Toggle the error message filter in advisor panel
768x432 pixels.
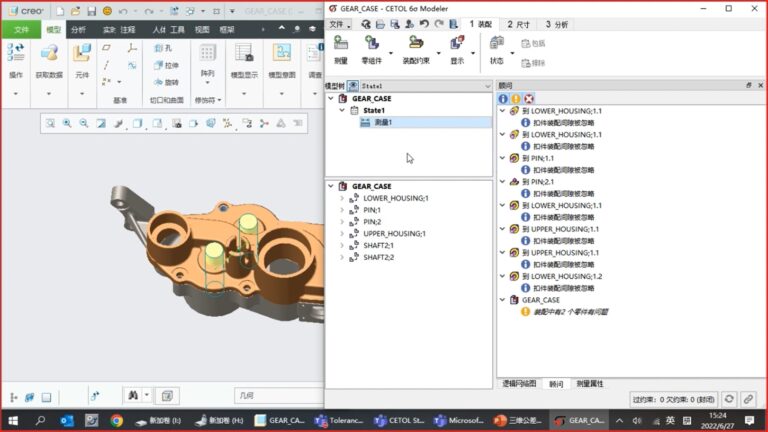click(x=528, y=98)
